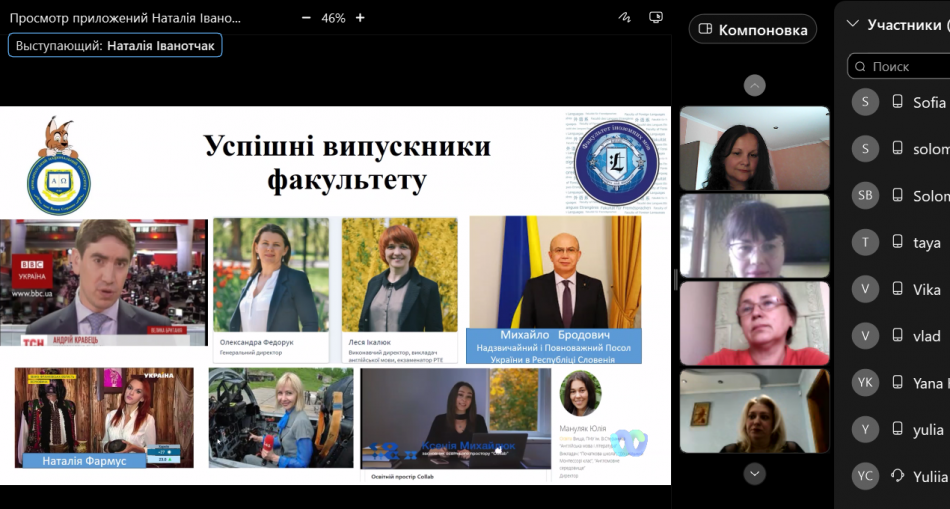Image resolution: width=950 pixels, height=509 pixels.
Task: Select the blonde woman's bottom video thumbnail
Action: click(x=754, y=411)
